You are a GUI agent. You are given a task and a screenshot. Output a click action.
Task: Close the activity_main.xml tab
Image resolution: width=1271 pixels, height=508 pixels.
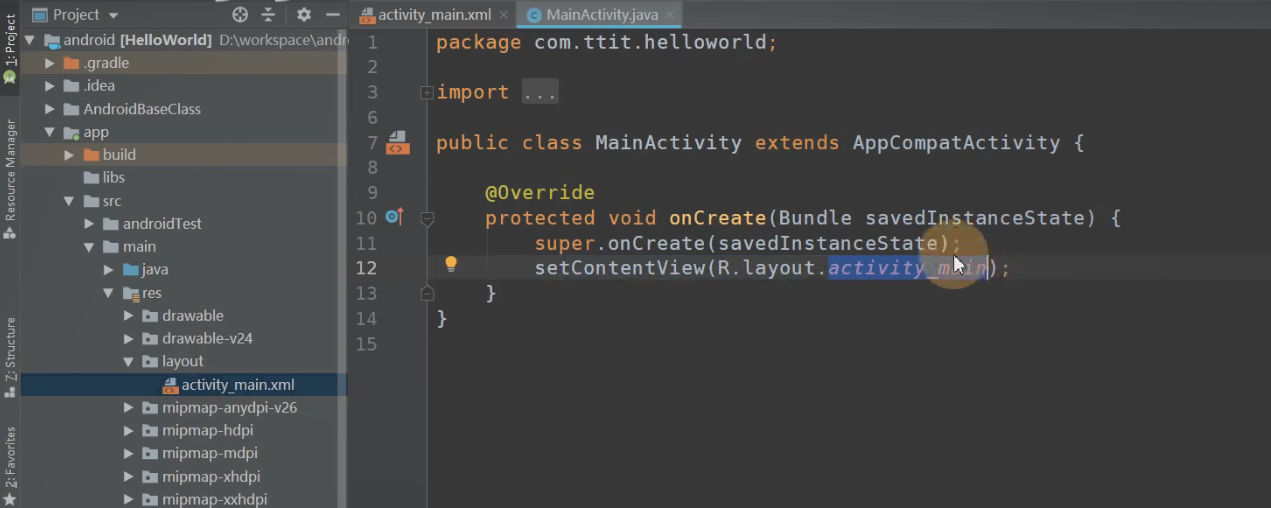503,15
